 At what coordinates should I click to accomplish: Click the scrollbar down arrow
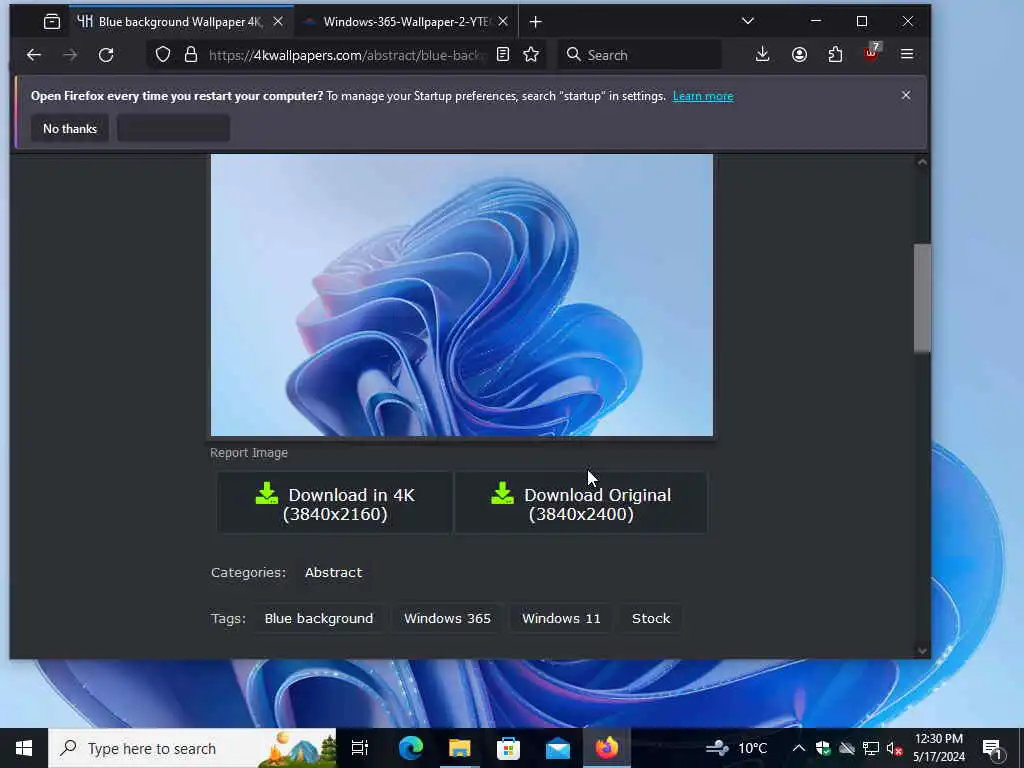click(x=922, y=650)
